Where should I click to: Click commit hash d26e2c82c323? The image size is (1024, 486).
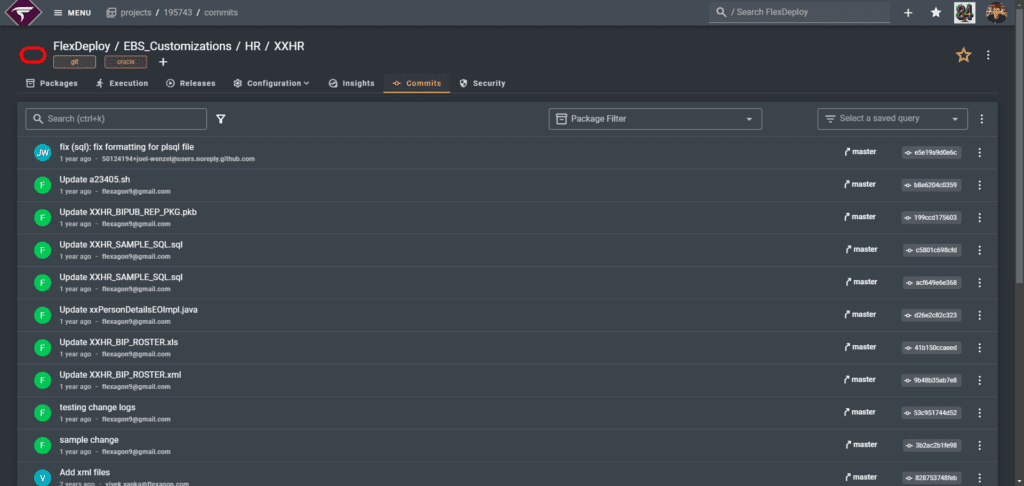(931, 316)
